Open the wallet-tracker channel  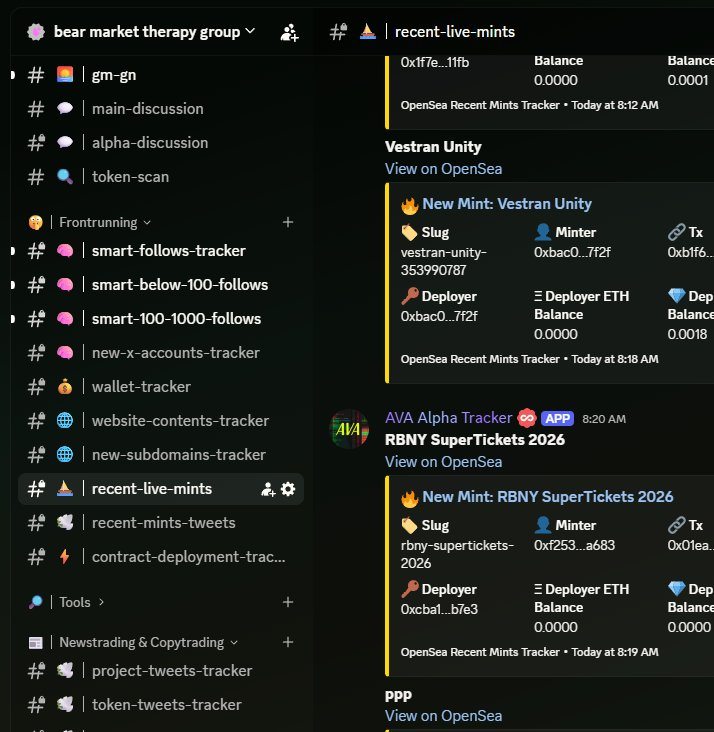tap(161, 387)
